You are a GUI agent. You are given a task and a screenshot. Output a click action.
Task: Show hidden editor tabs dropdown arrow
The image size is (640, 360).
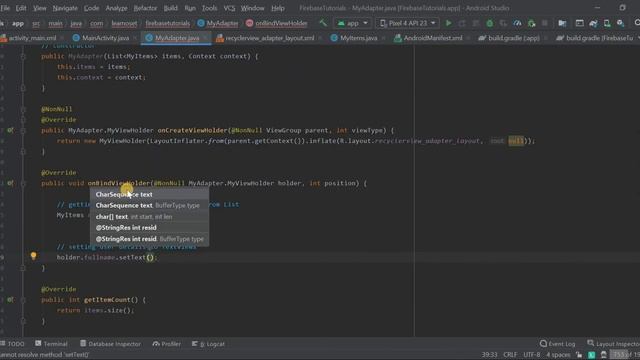click(x=638, y=38)
